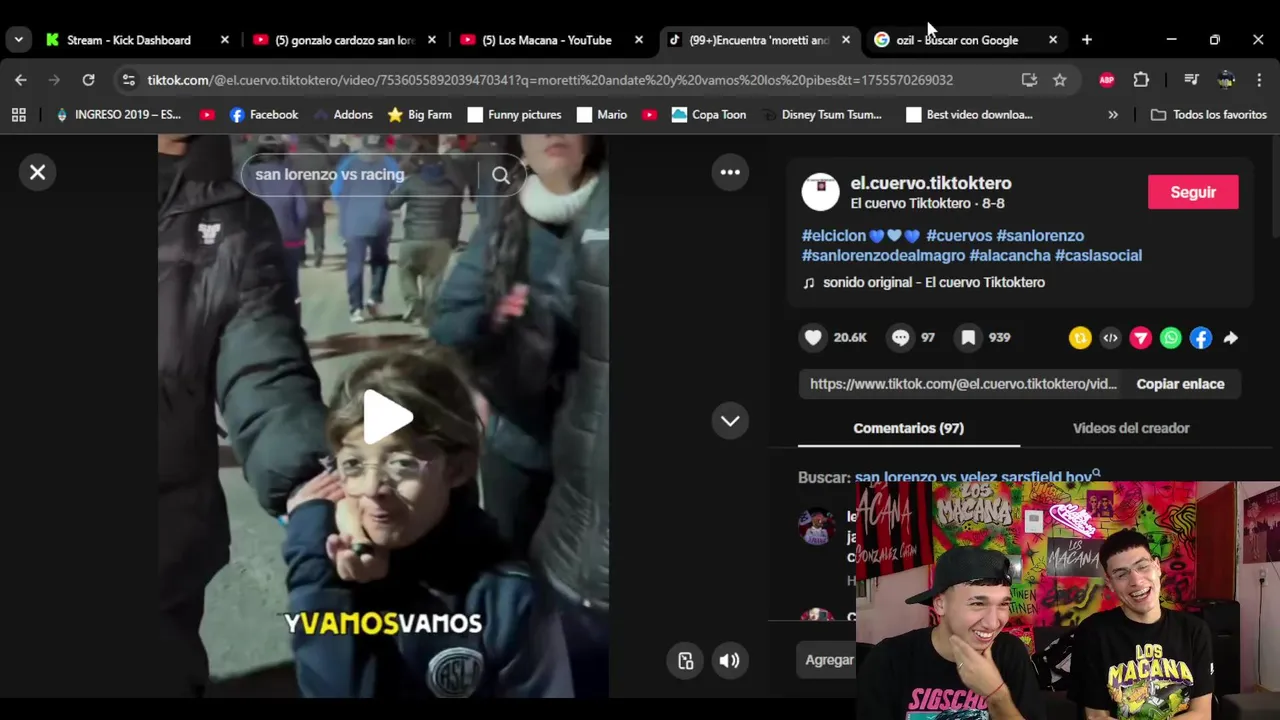Viewport: 1280px width, 720px height.
Task: Open Copa Toon bookmark
Action: 709,115
